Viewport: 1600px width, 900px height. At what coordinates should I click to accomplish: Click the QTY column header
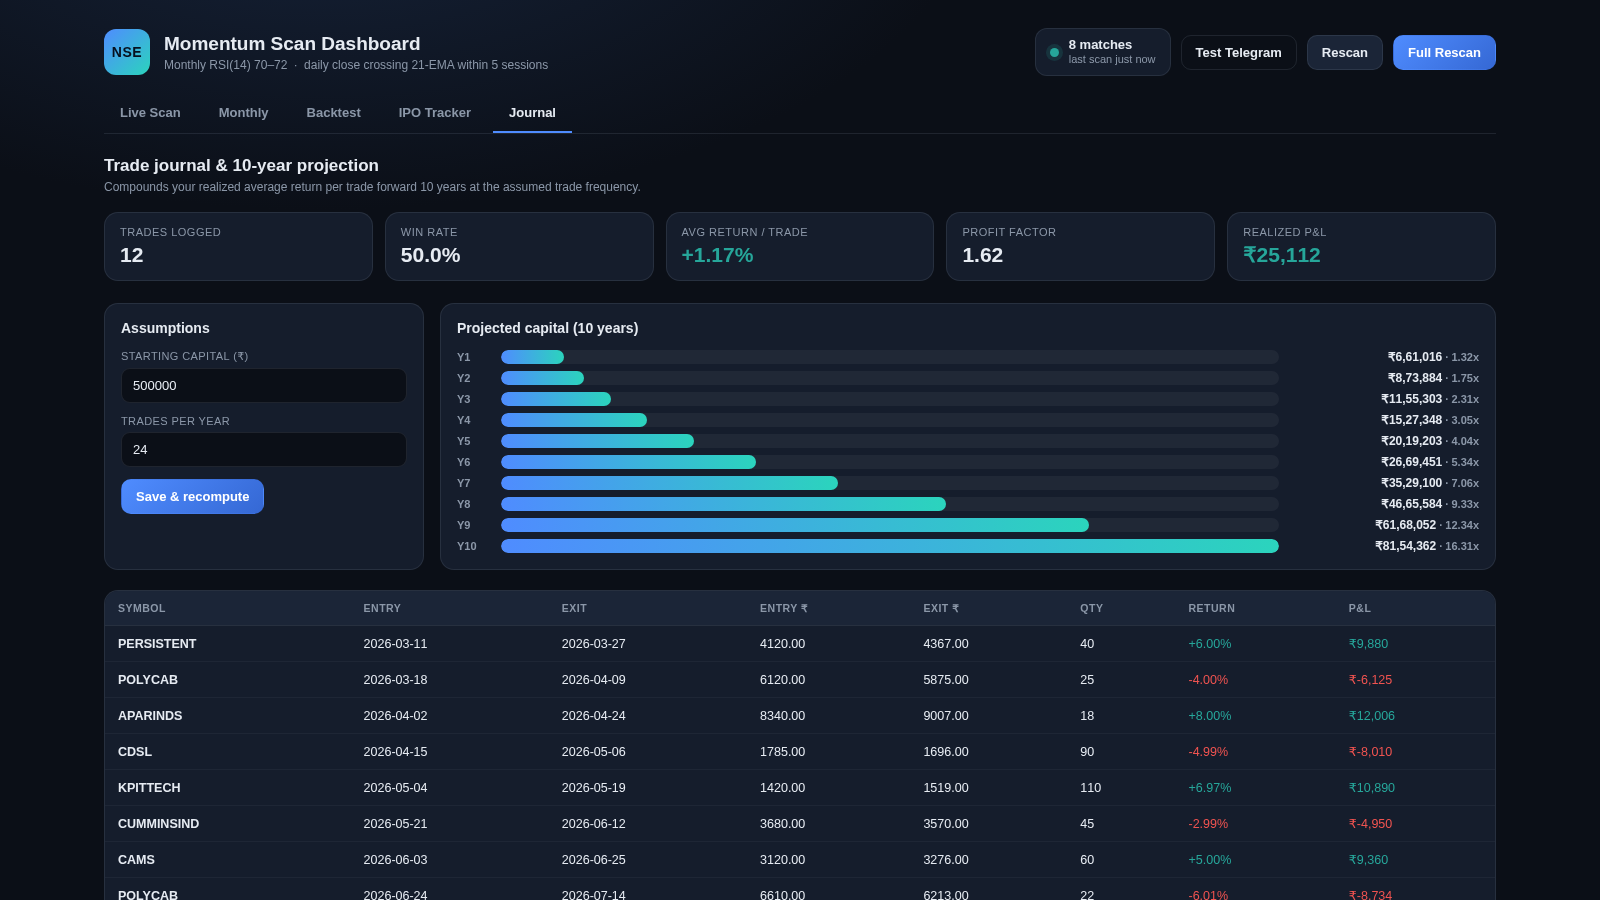point(1091,608)
